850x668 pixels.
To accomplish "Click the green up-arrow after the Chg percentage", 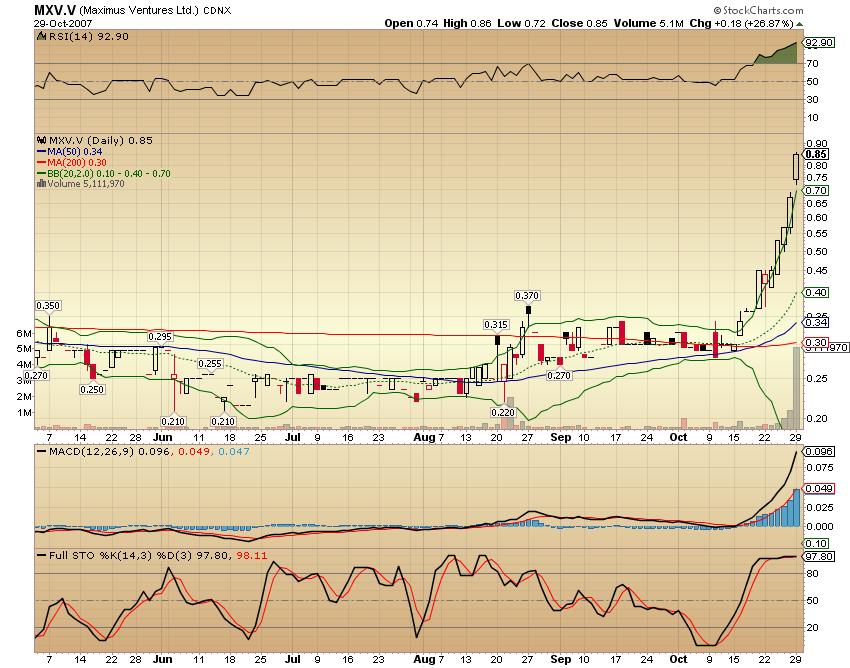I will click(800, 24).
